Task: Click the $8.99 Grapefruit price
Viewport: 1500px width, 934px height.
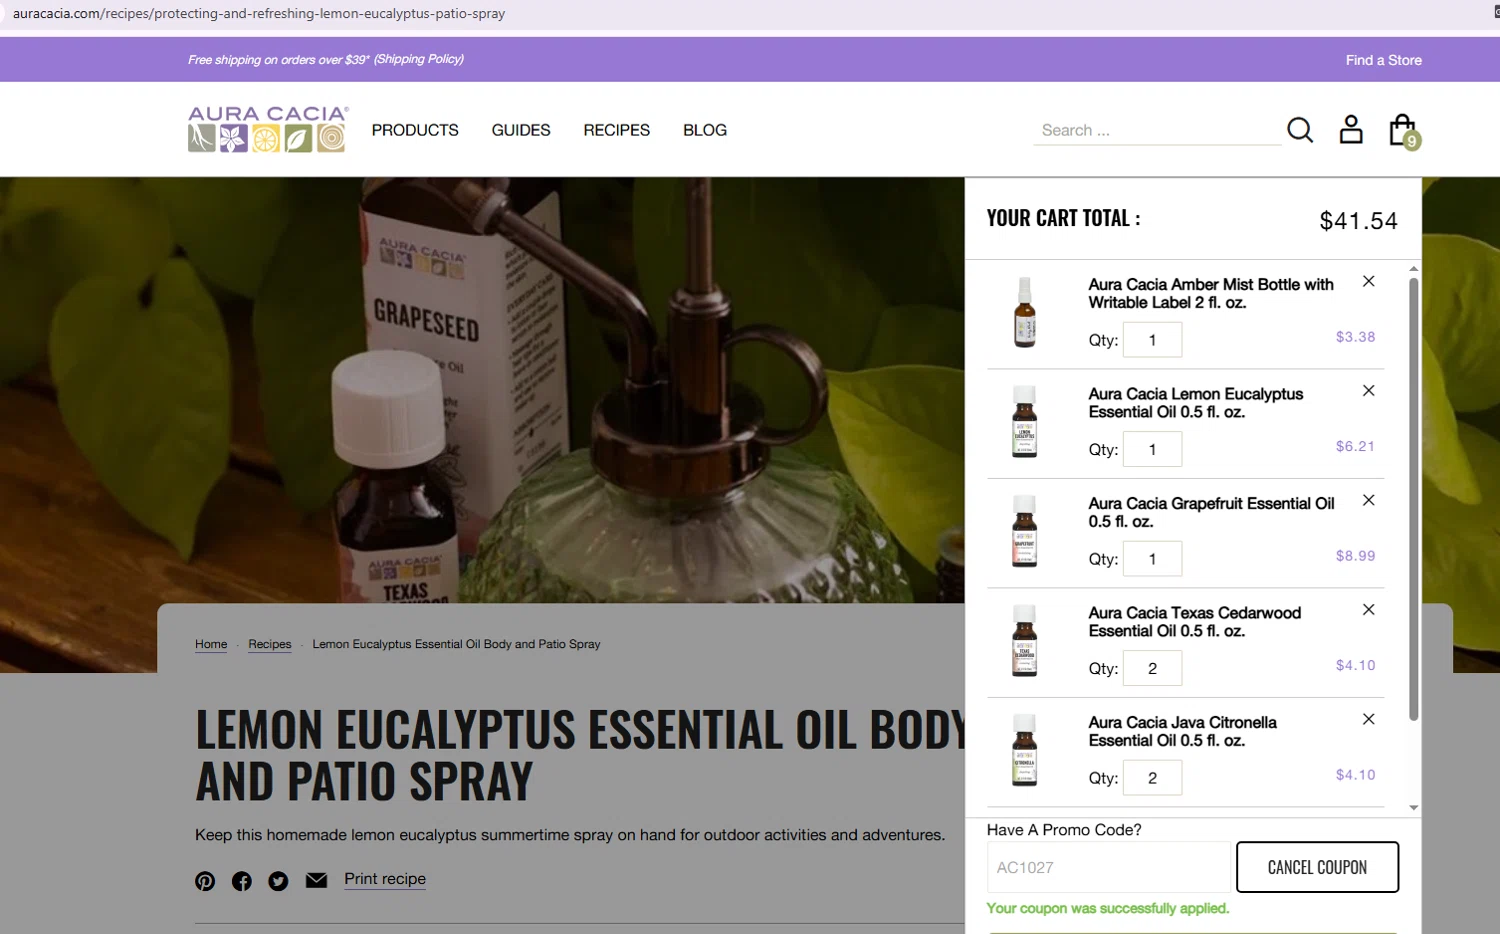Action: tap(1355, 556)
